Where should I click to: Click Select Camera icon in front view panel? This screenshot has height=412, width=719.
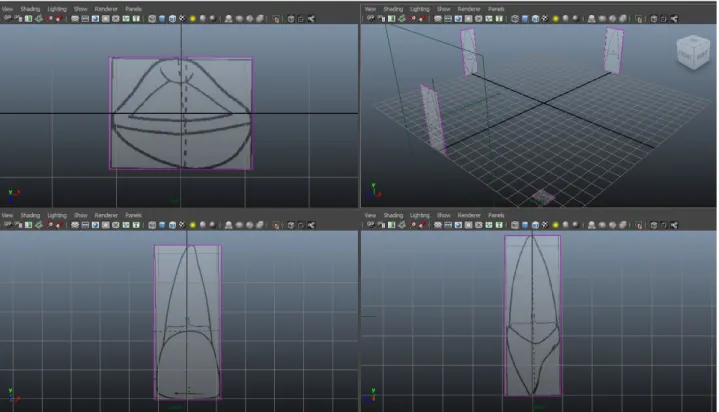click(8, 225)
